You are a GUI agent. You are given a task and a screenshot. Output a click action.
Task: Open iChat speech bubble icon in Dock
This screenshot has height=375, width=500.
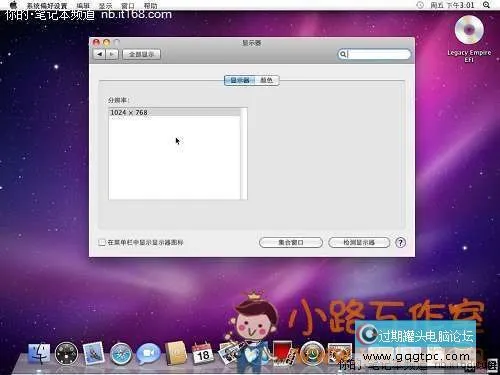tap(148, 354)
